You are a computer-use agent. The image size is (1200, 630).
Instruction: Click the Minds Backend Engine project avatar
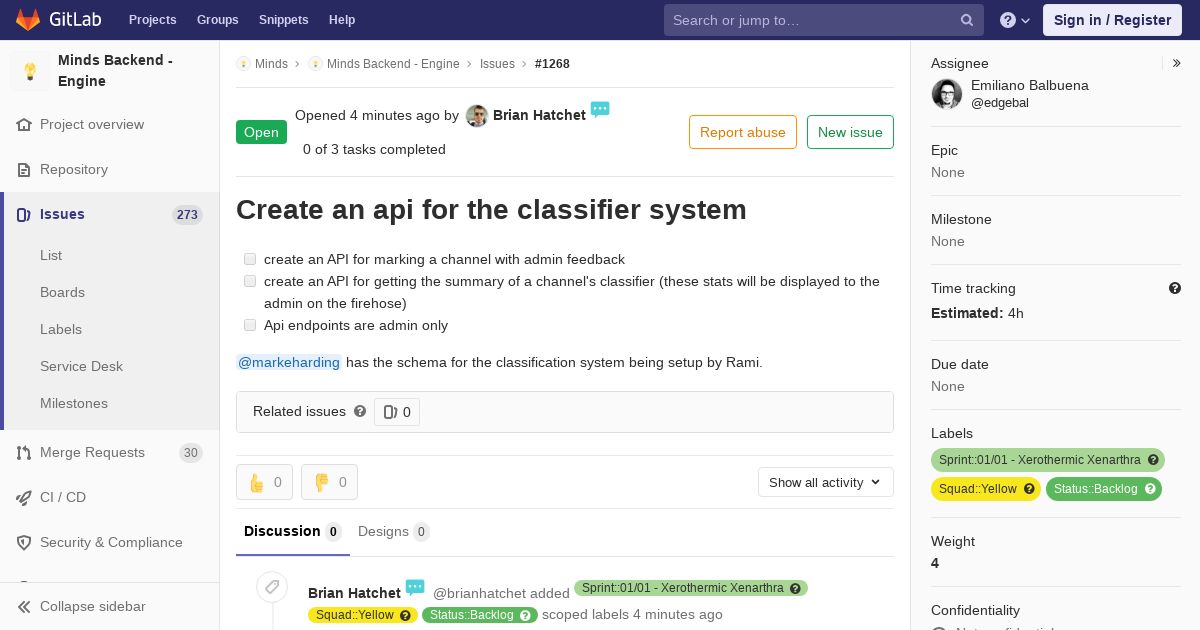coord(30,71)
